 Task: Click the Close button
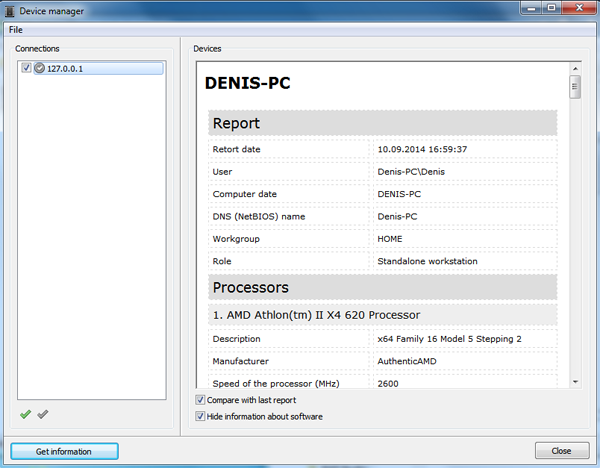tap(562, 451)
